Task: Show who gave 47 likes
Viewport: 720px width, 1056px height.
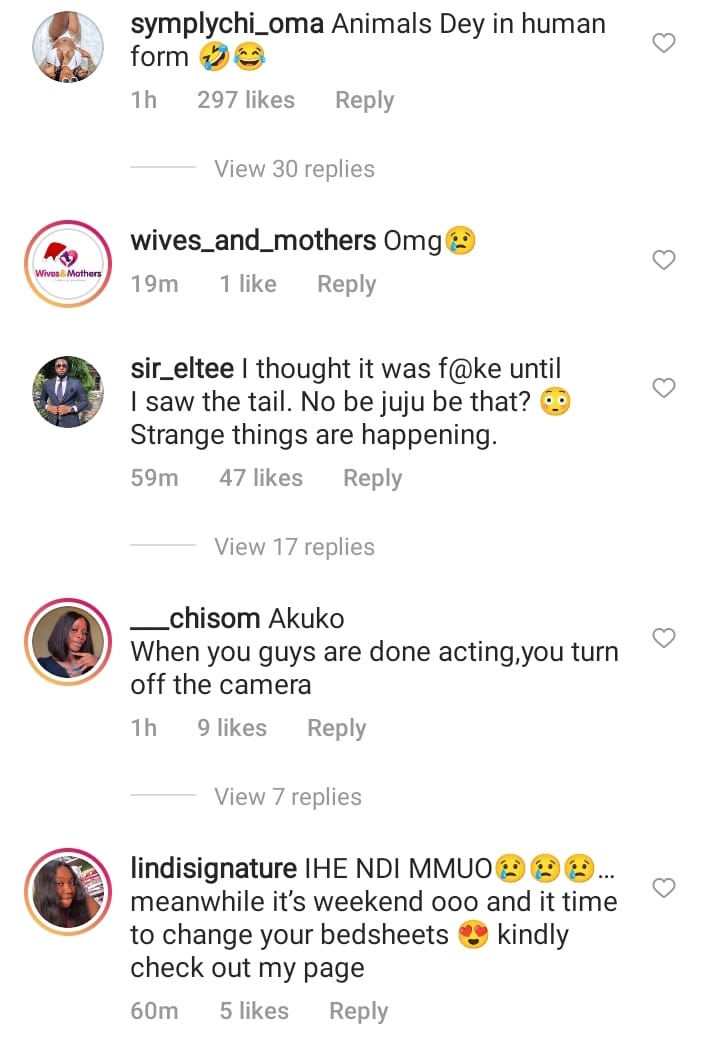Action: (x=261, y=478)
